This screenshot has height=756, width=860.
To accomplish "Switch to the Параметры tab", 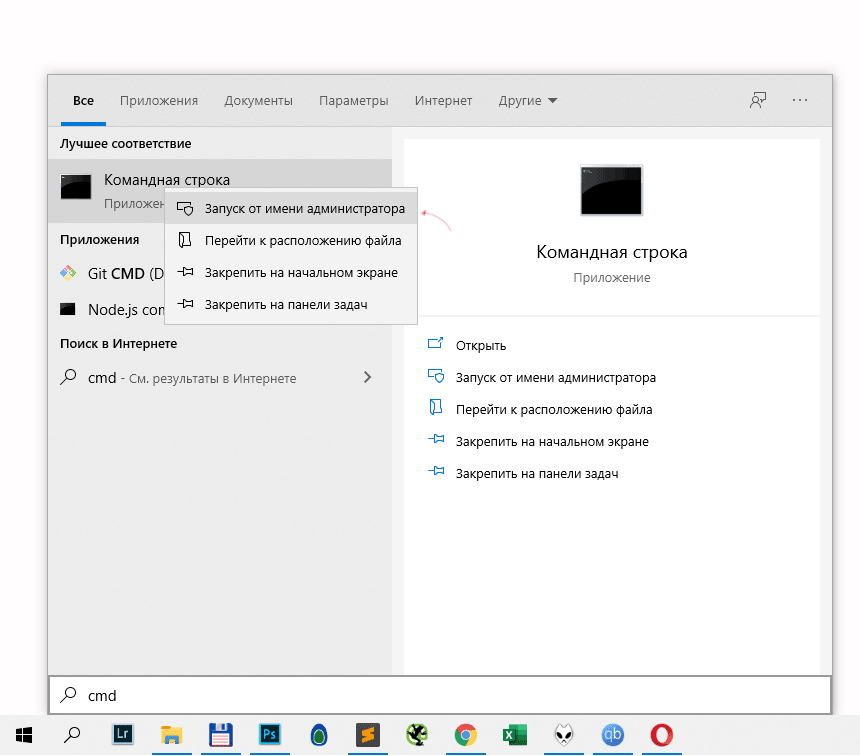I will click(x=354, y=101).
